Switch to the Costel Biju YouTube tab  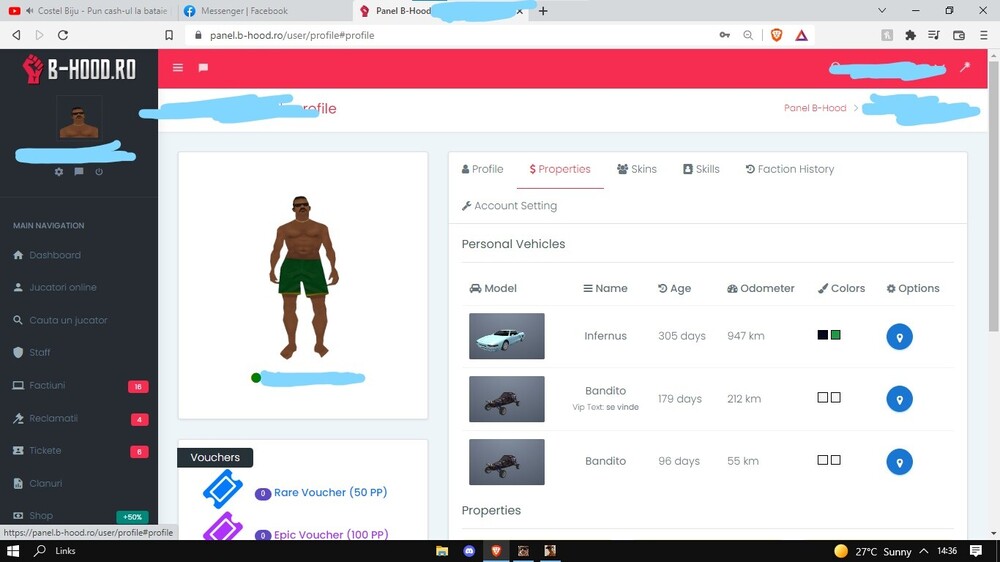[89, 11]
